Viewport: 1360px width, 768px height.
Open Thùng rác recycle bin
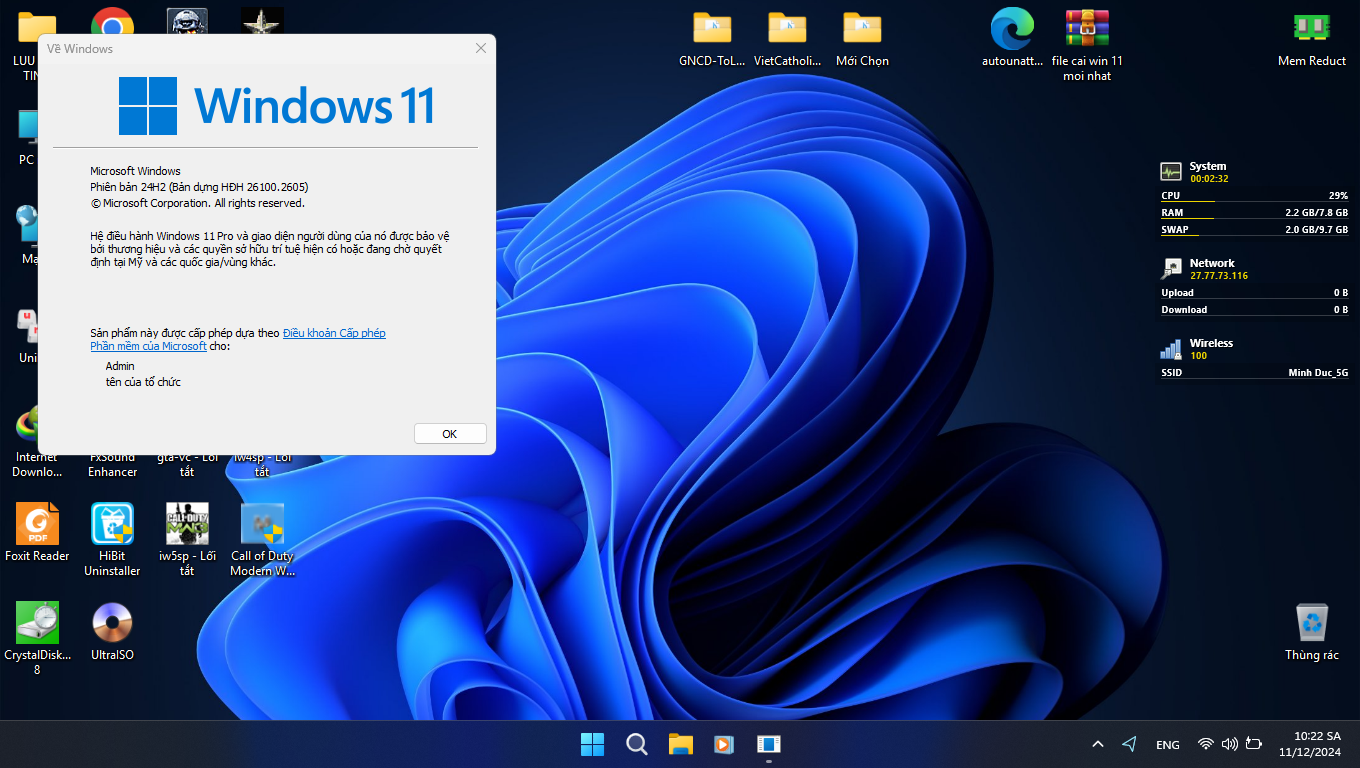pyautogui.click(x=1312, y=632)
